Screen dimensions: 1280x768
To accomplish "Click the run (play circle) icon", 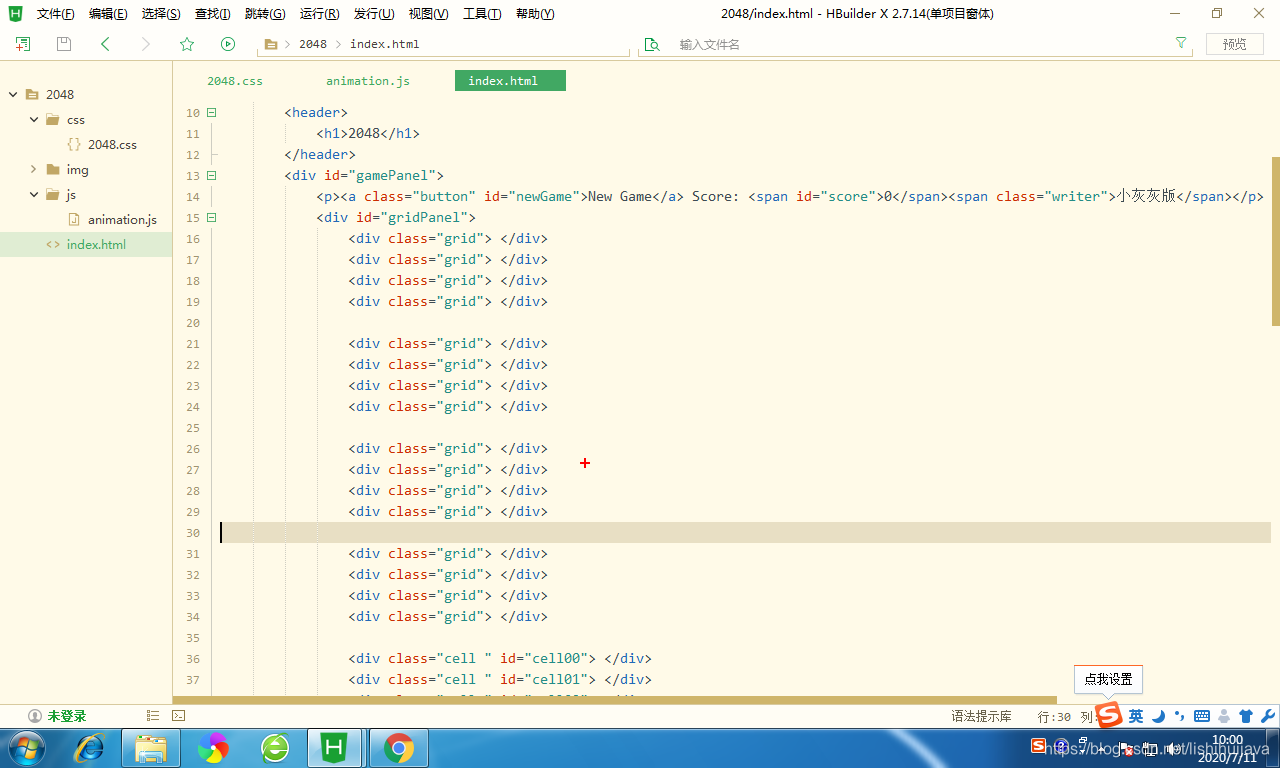I will (x=228, y=44).
